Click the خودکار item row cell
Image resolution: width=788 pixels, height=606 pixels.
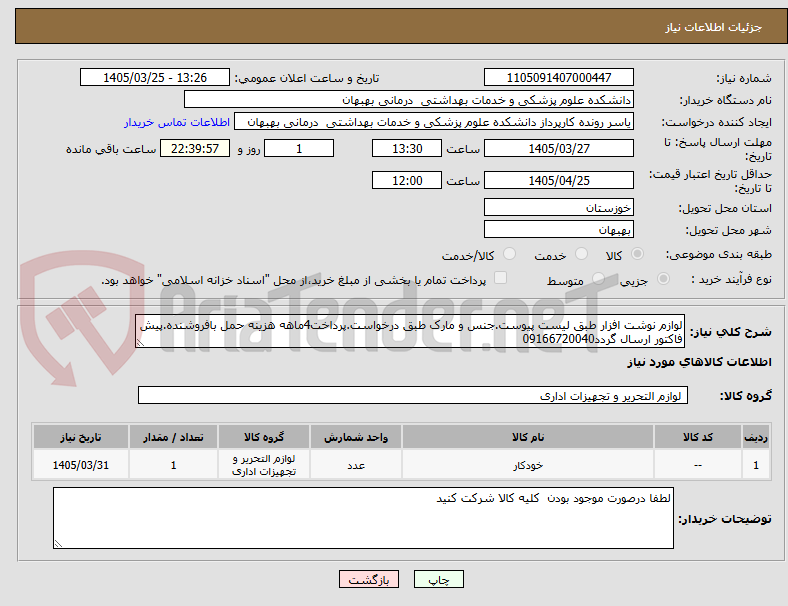pyautogui.click(x=528, y=465)
